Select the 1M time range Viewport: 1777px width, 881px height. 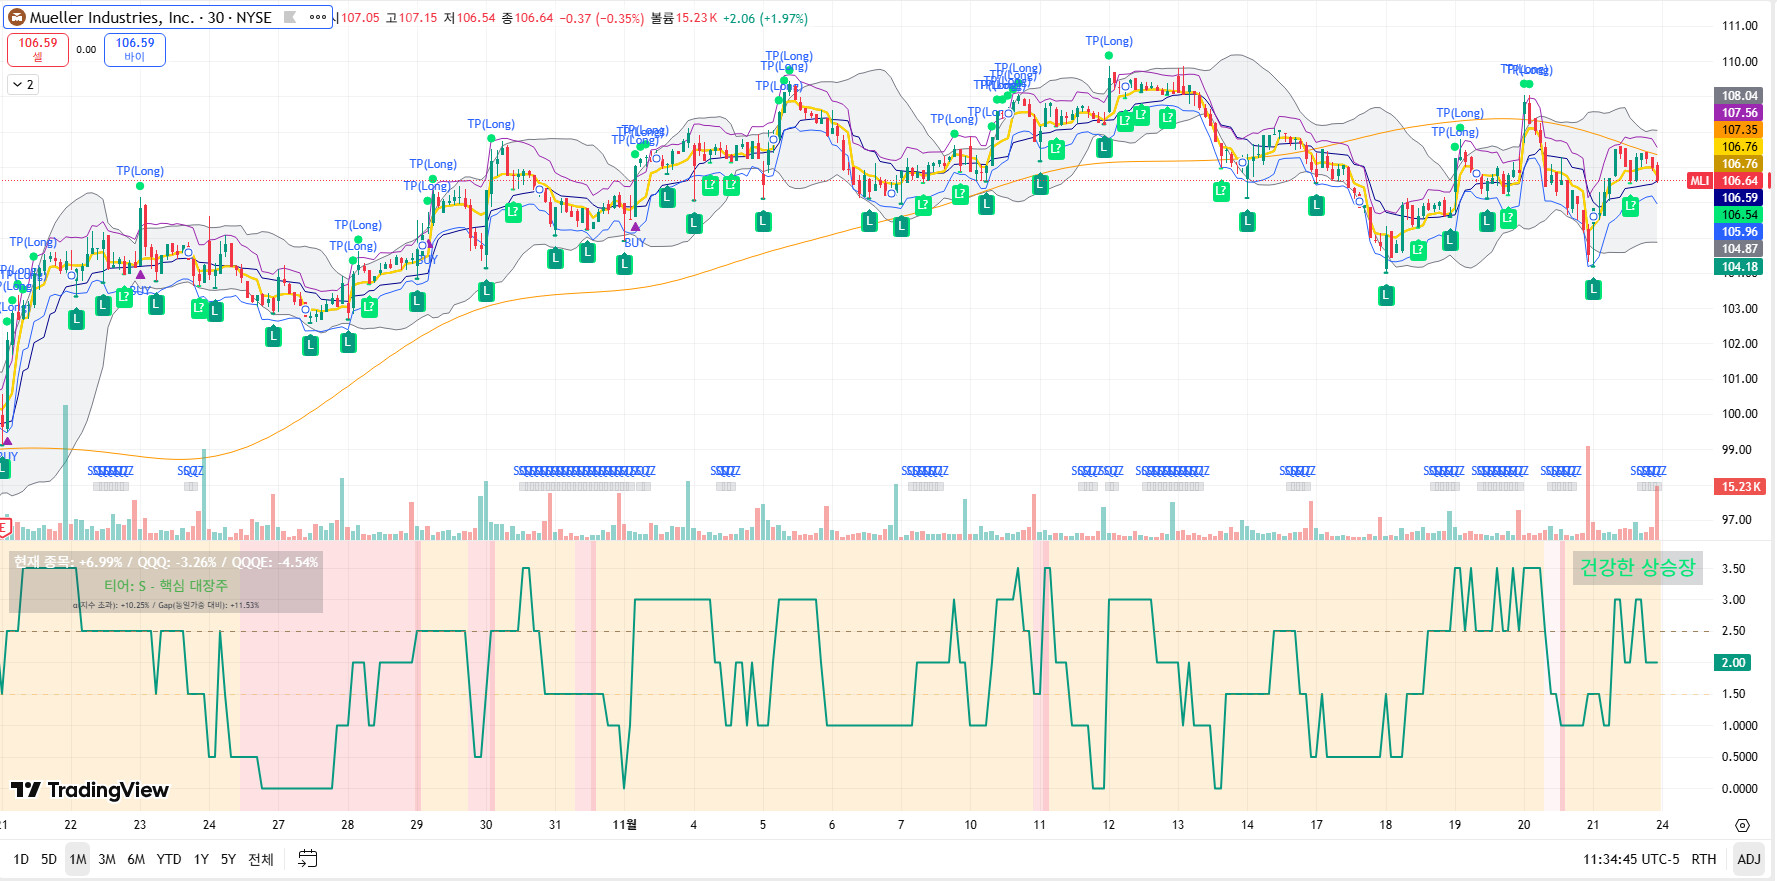[x=78, y=859]
